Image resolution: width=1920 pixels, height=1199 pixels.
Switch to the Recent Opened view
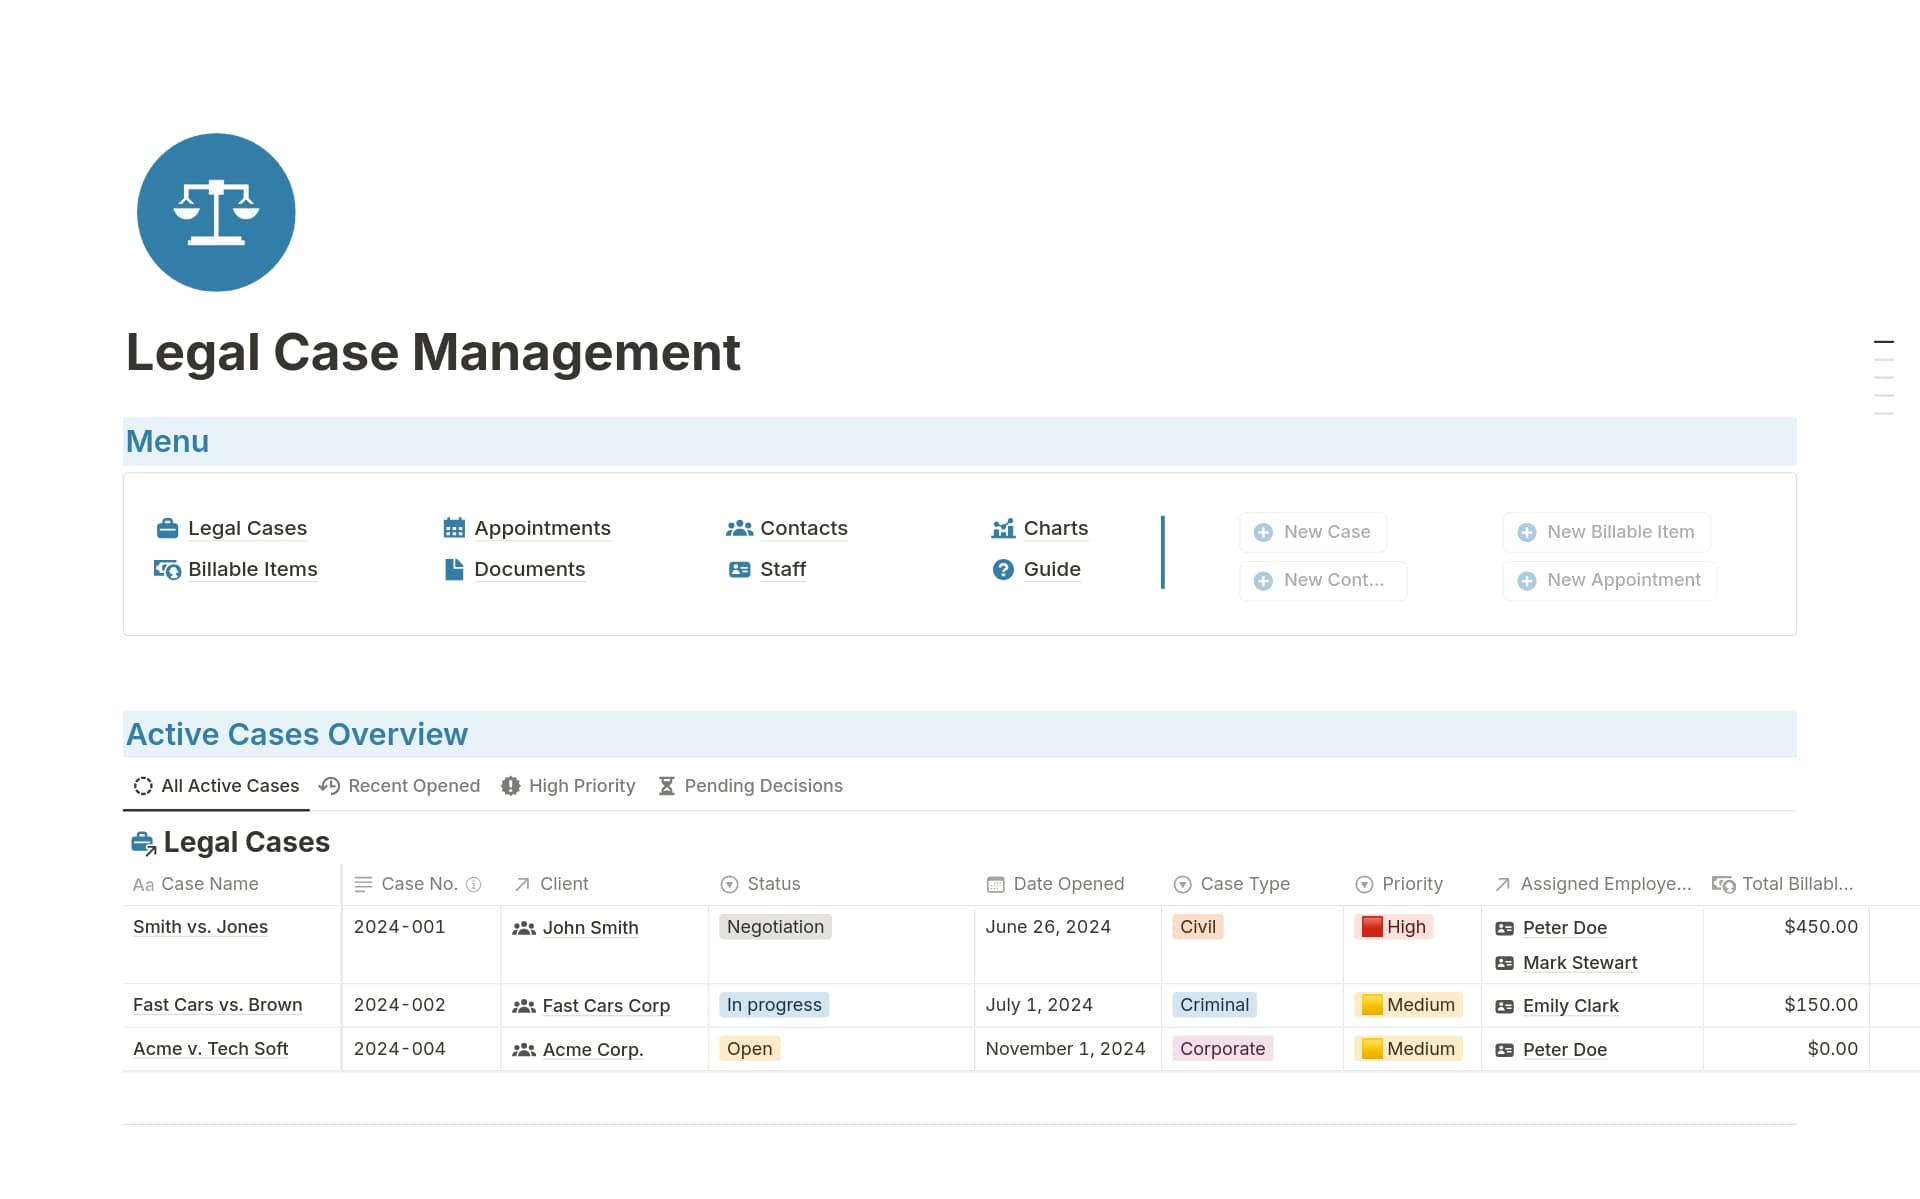[413, 786]
